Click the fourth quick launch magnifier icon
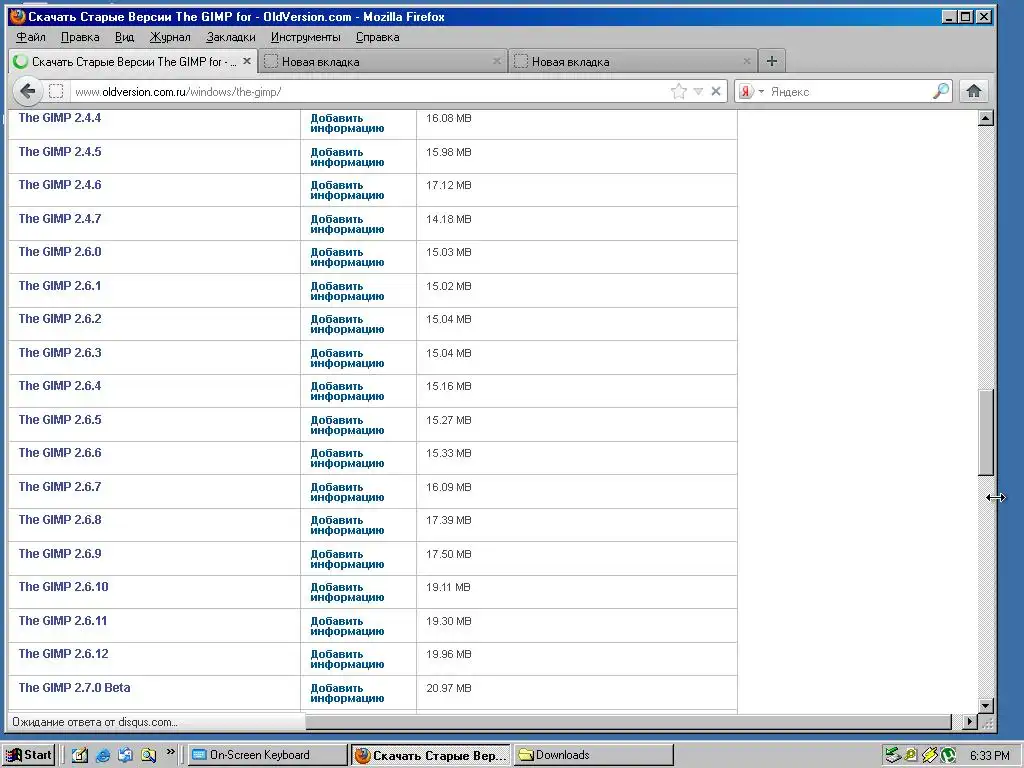The width and height of the screenshot is (1024, 768). [149, 756]
